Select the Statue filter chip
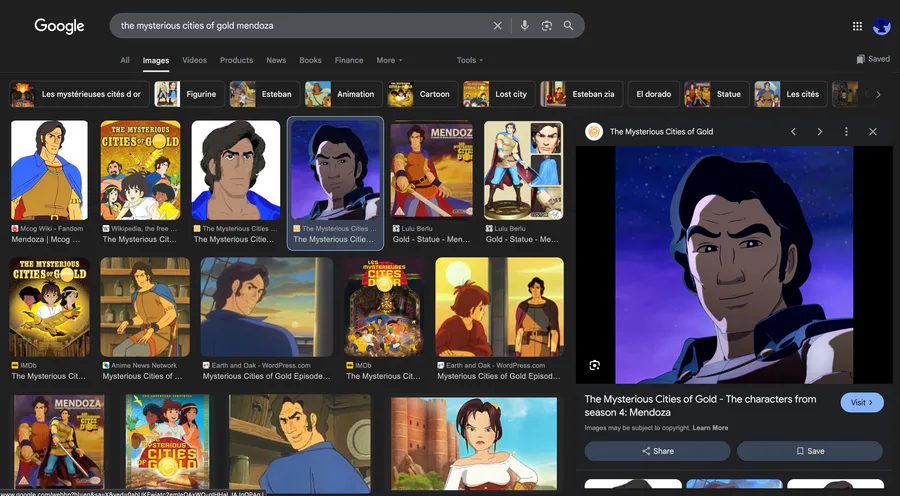Image resolution: width=900 pixels, height=496 pixels. [717, 94]
